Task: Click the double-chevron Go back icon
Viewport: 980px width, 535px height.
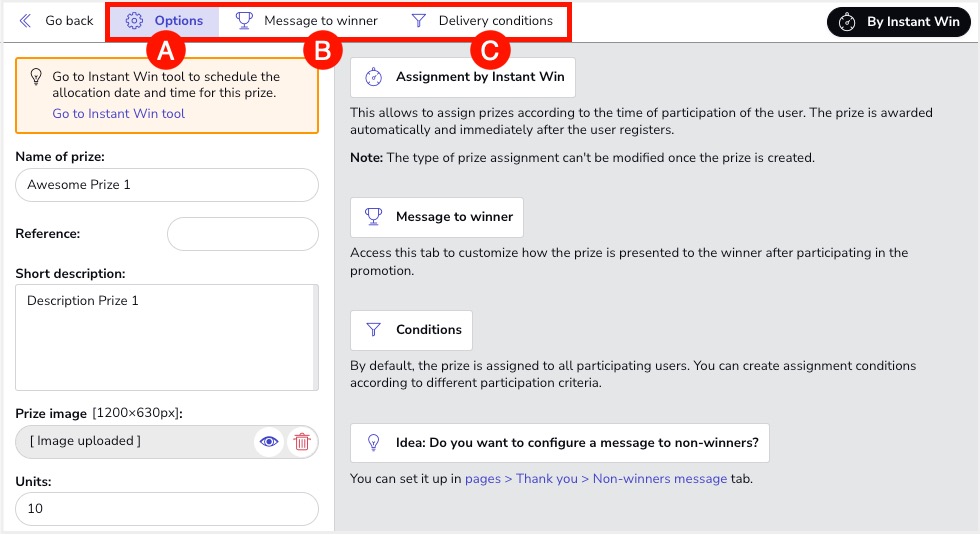Action: click(26, 21)
